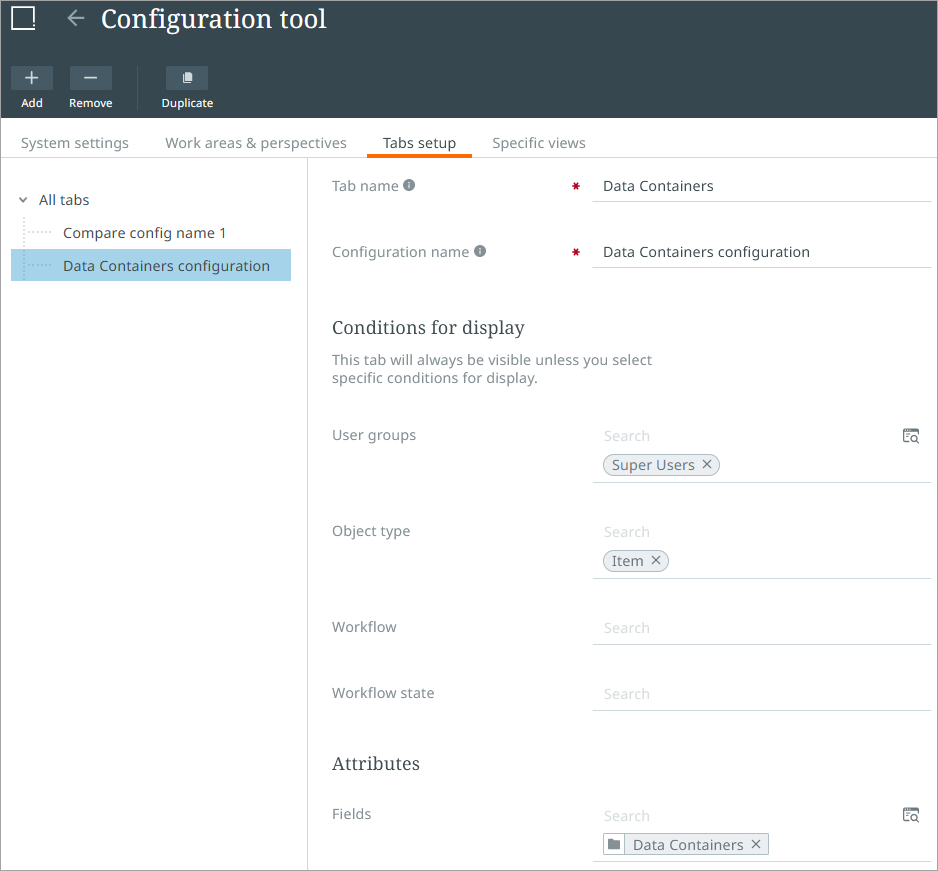Open Work areas & perspectives tab
Image resolution: width=938 pixels, height=871 pixels.
click(256, 143)
